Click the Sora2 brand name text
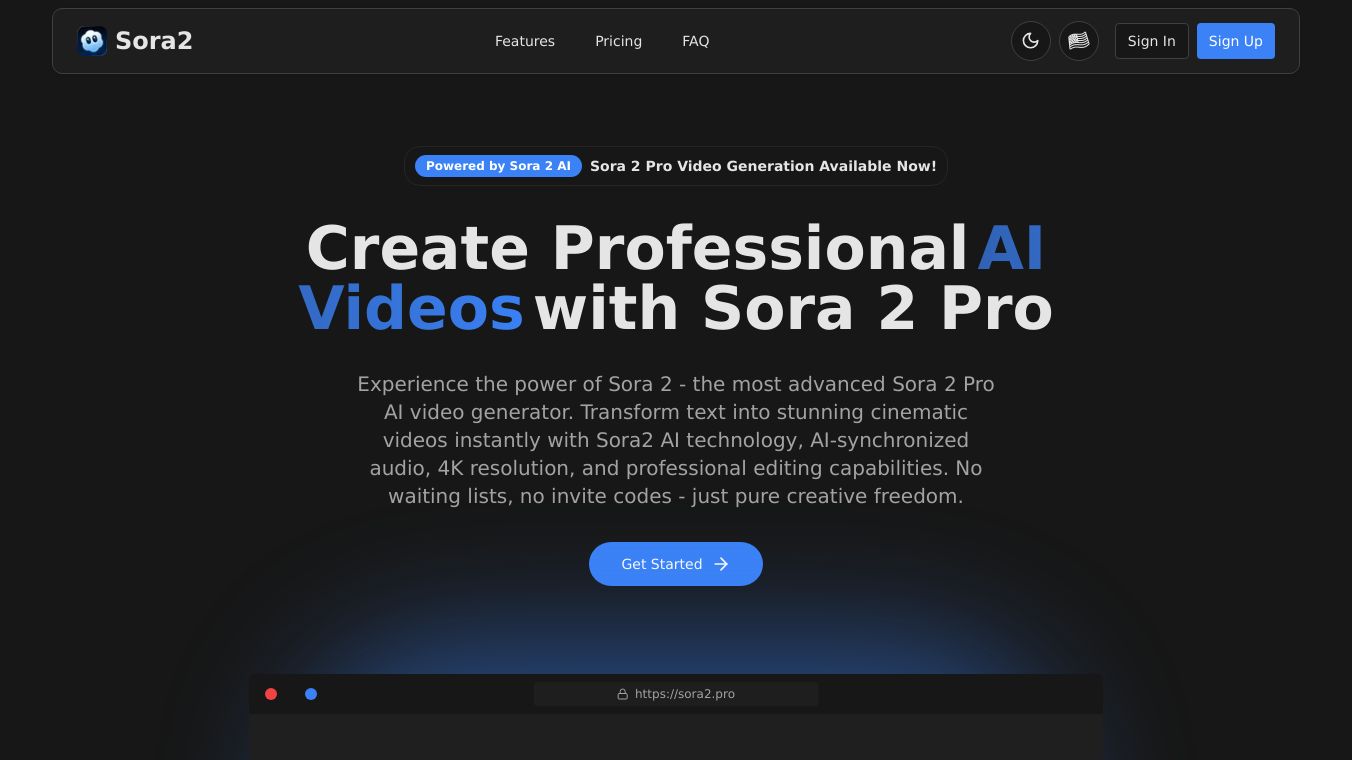1352x760 pixels. pos(154,41)
